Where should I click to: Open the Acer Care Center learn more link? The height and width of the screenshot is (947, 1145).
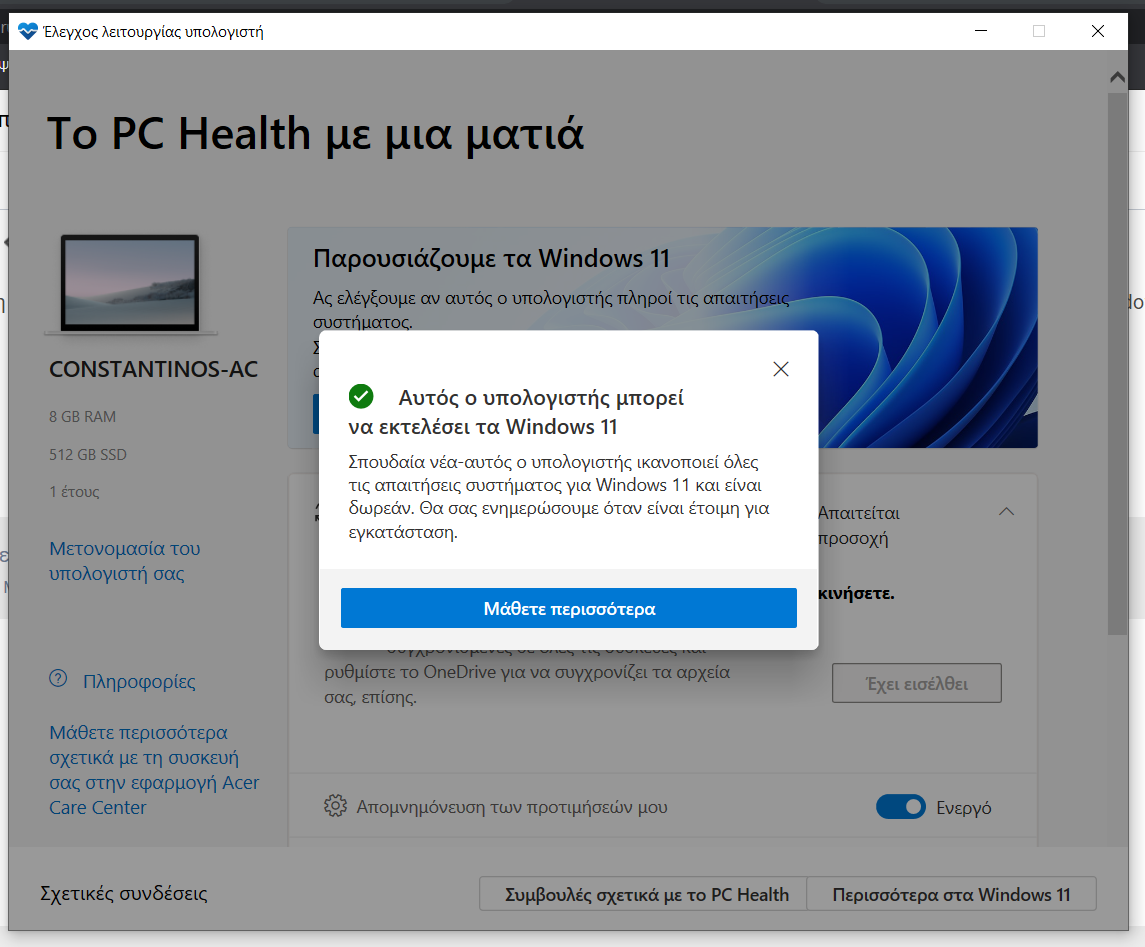click(x=154, y=770)
